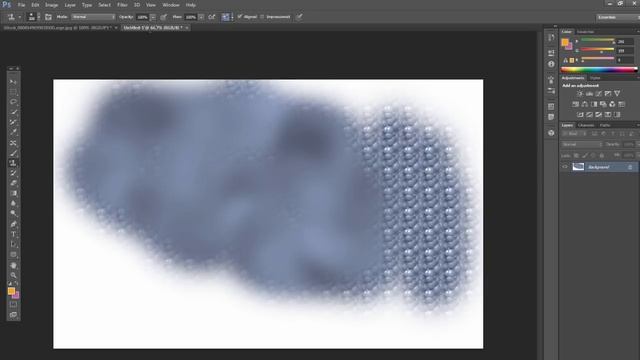Select the active Pattern Stamp tool

click(13, 163)
